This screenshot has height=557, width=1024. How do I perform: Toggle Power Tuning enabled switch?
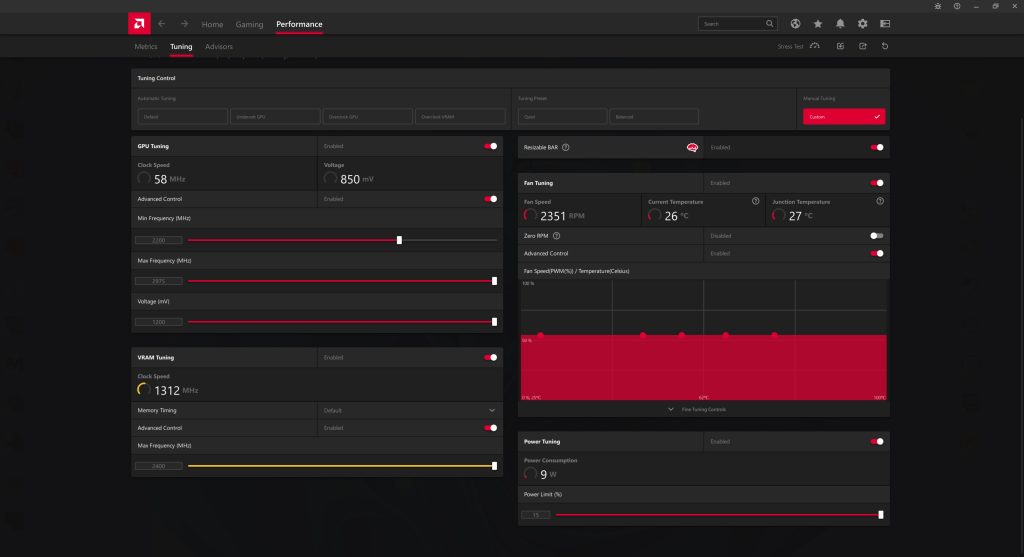tap(877, 441)
